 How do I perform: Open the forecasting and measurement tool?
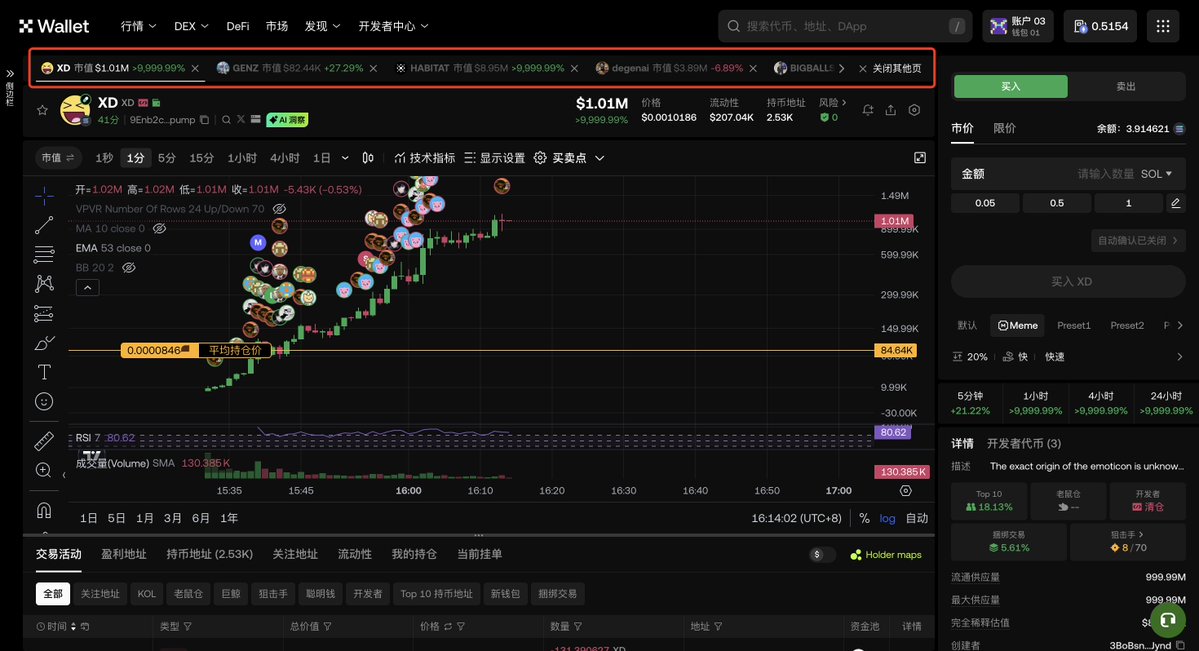[x=44, y=314]
